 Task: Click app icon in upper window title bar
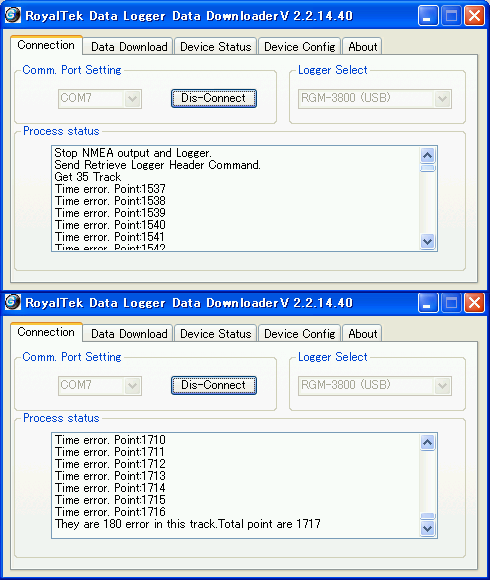[x=13, y=16]
